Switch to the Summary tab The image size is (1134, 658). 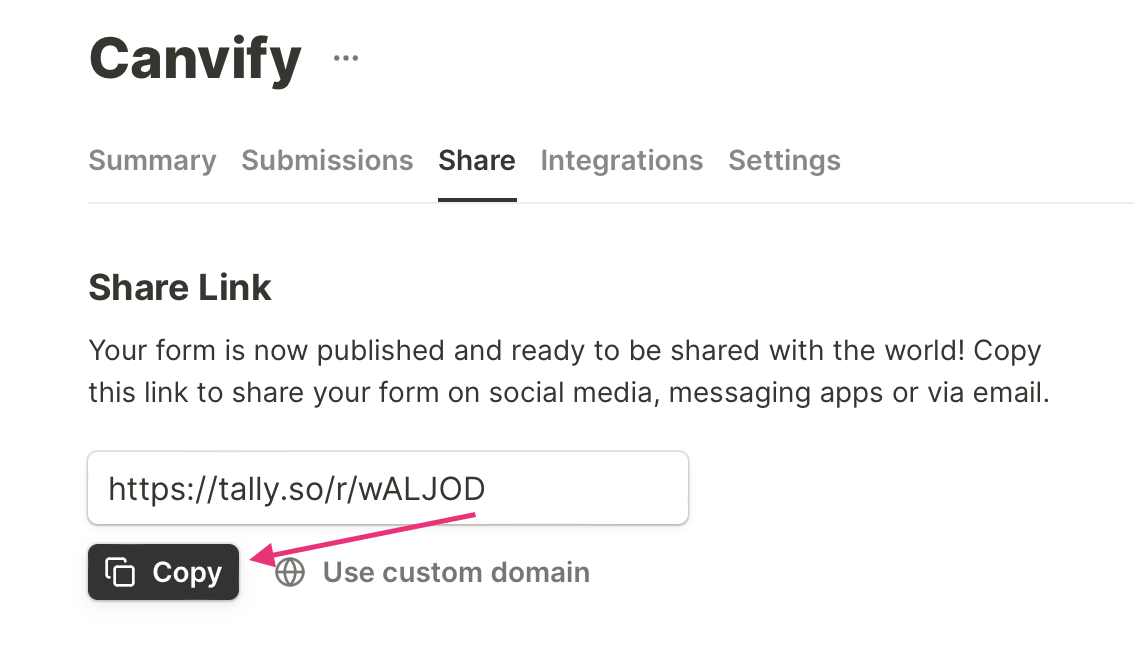coord(152,161)
